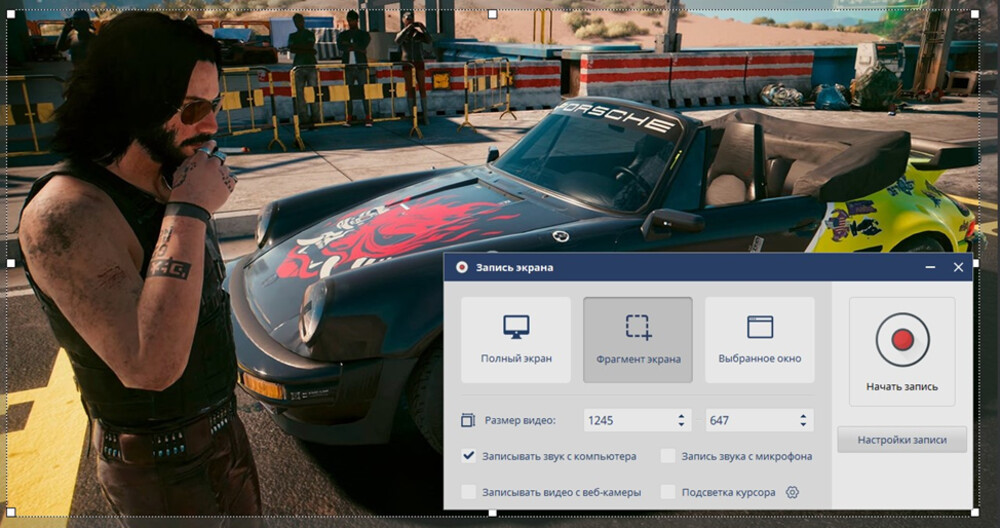The height and width of the screenshot is (528, 1000).
Task: Increase video width with up arrow
Action: coord(681,416)
